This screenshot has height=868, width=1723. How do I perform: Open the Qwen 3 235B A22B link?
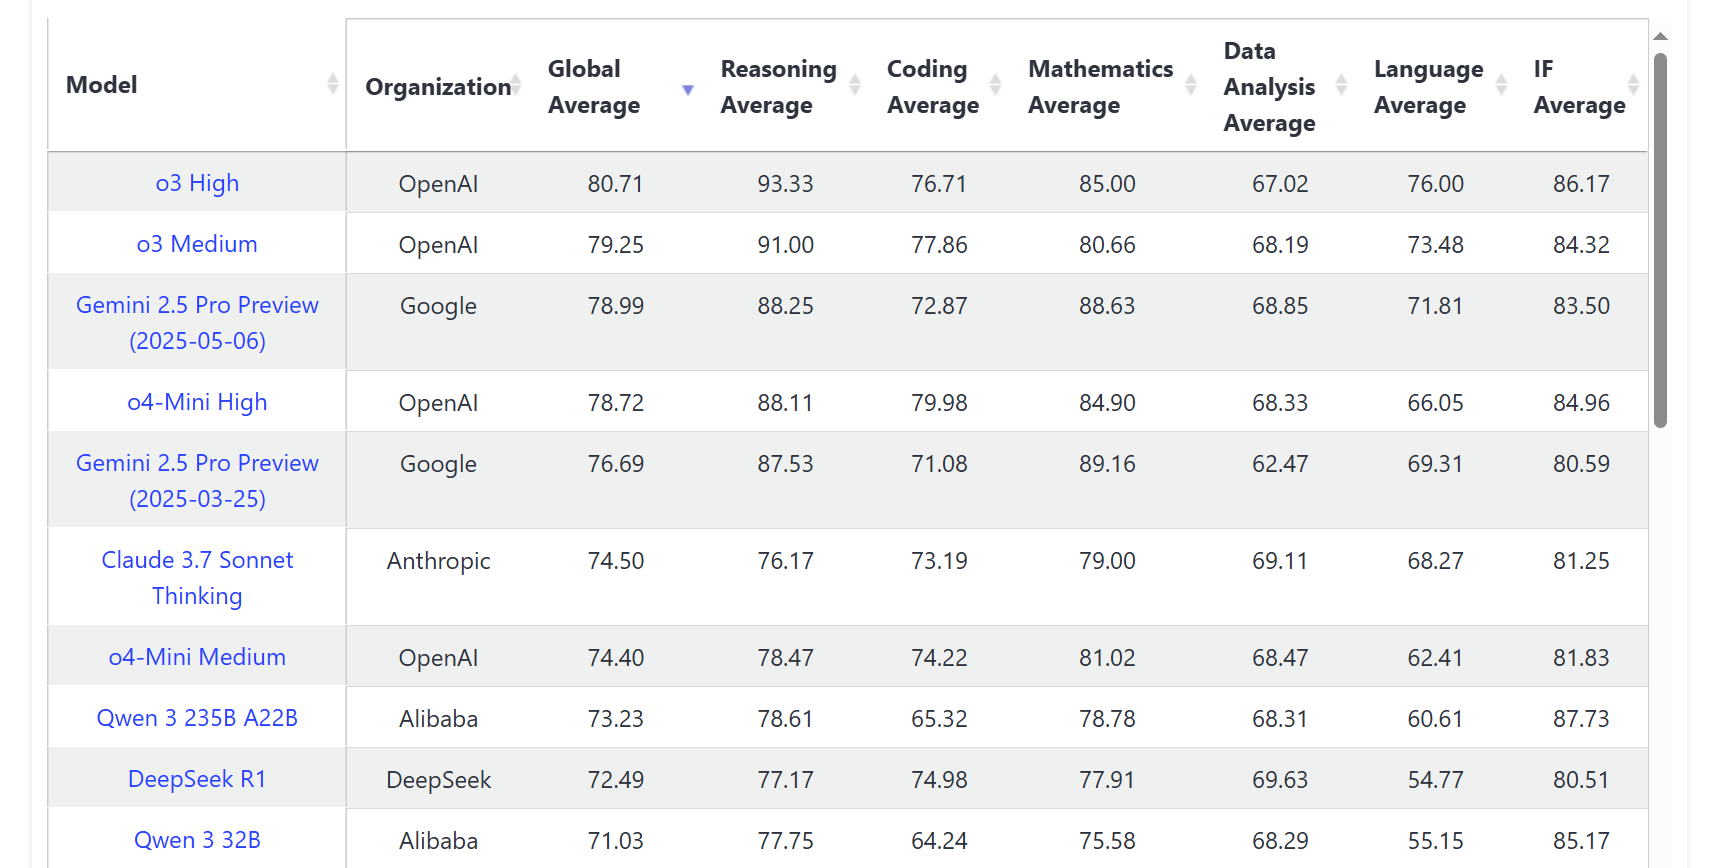[197, 719]
